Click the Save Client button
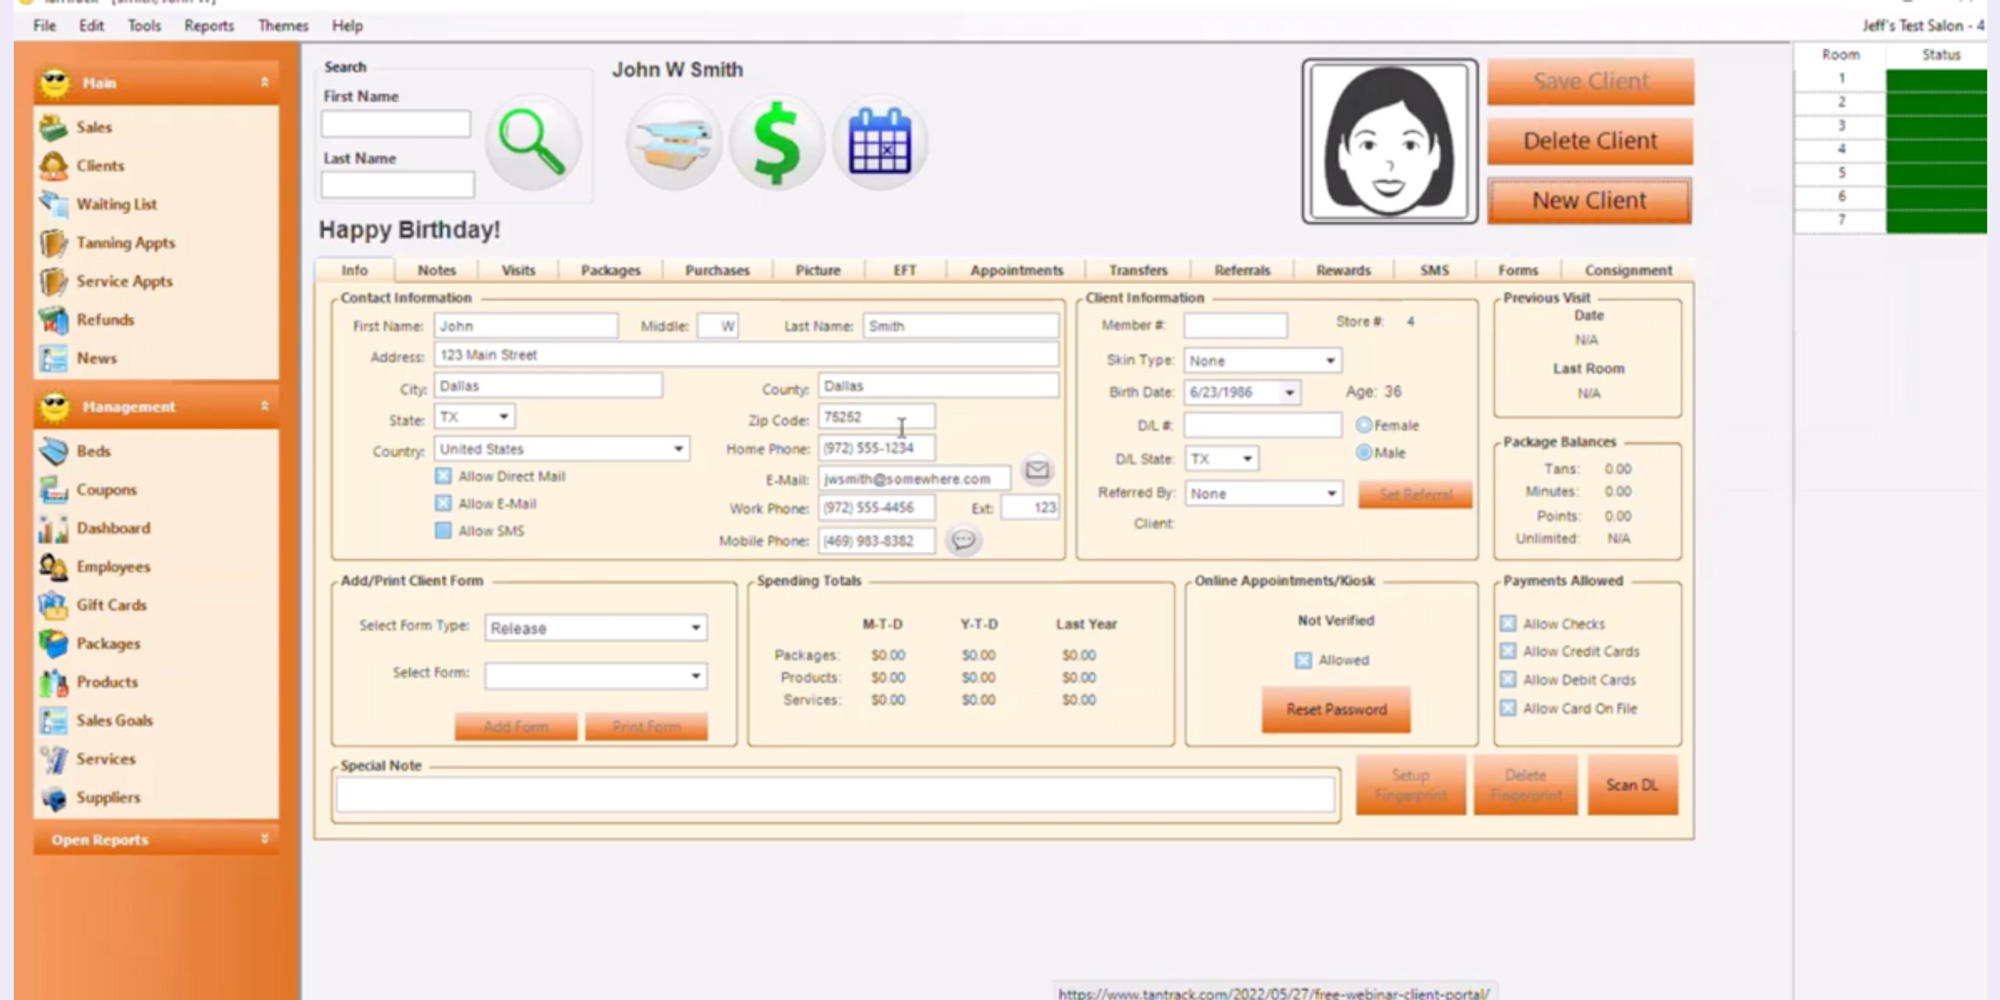The image size is (2000, 1000). [x=1590, y=81]
